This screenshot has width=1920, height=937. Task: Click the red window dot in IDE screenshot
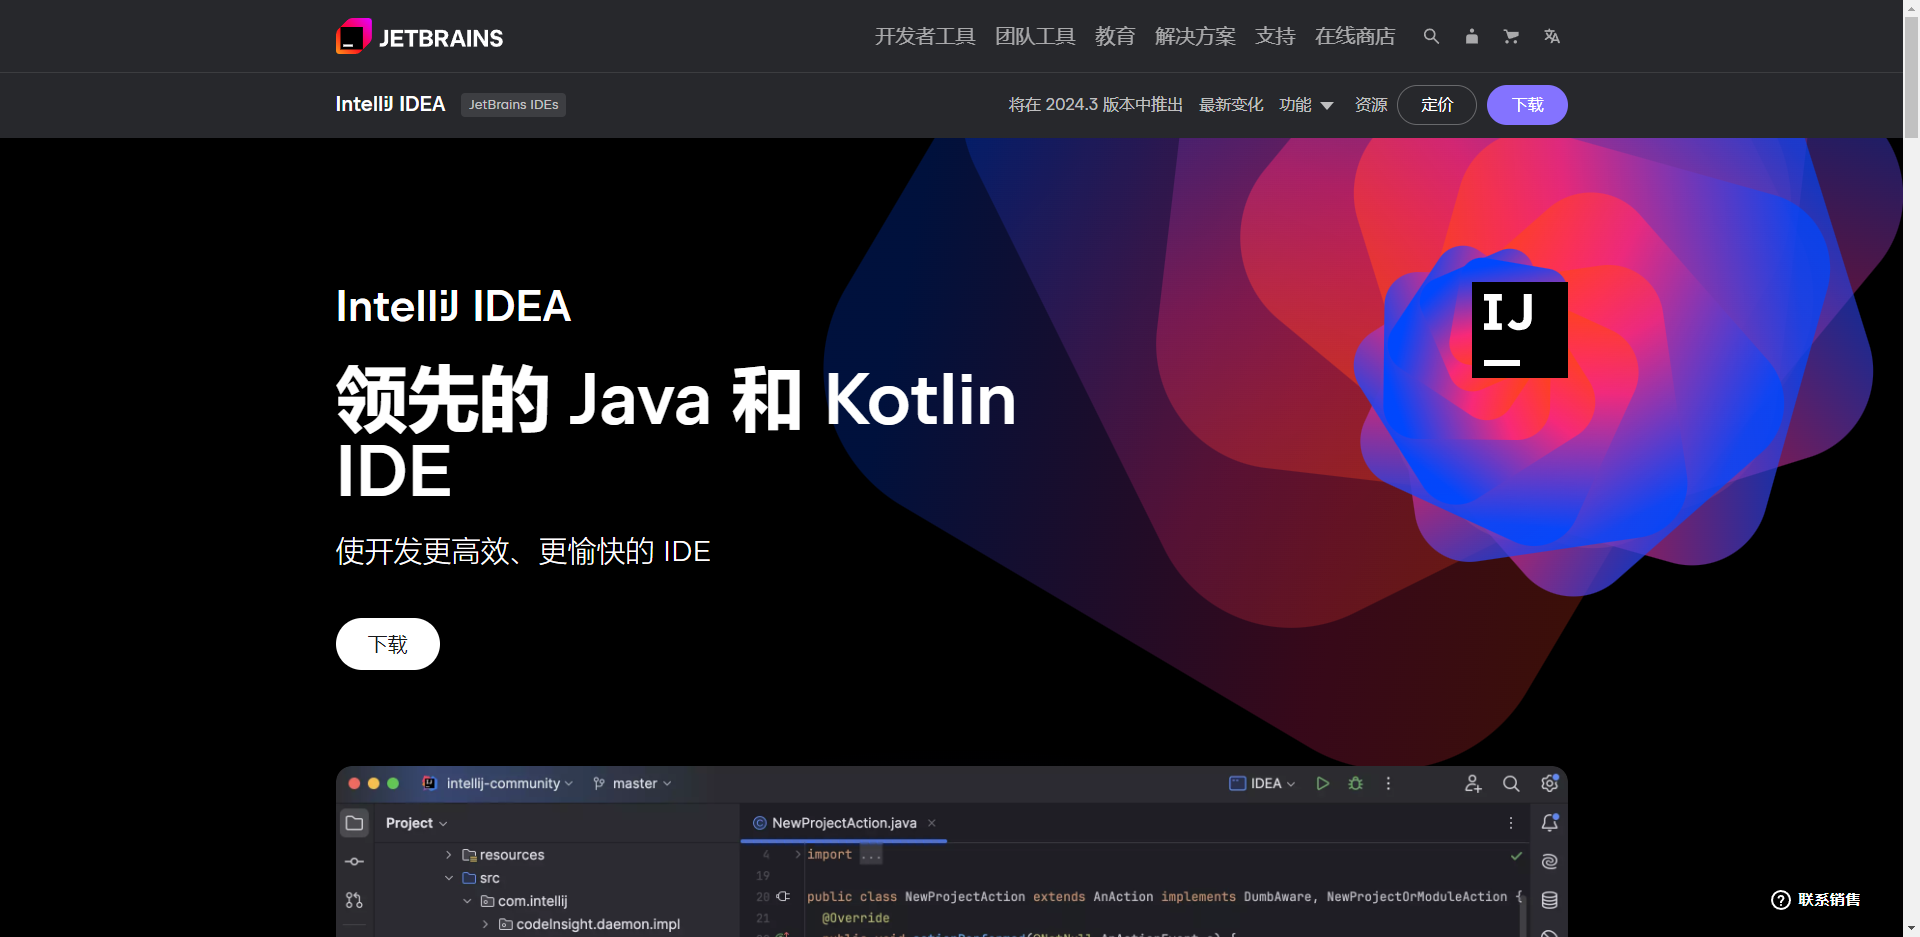point(354,783)
